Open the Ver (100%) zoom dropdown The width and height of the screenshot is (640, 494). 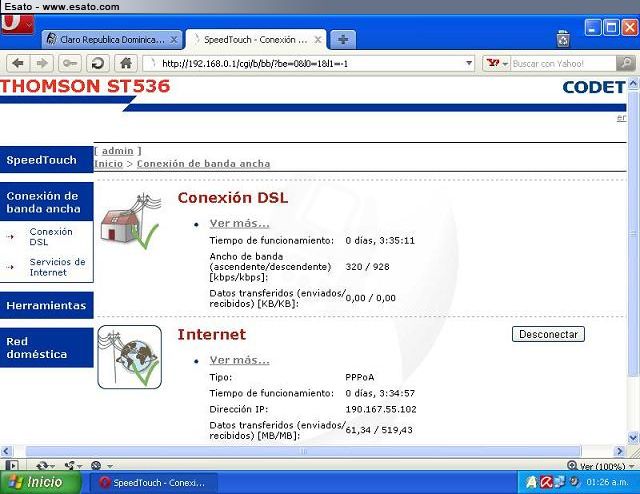point(601,466)
